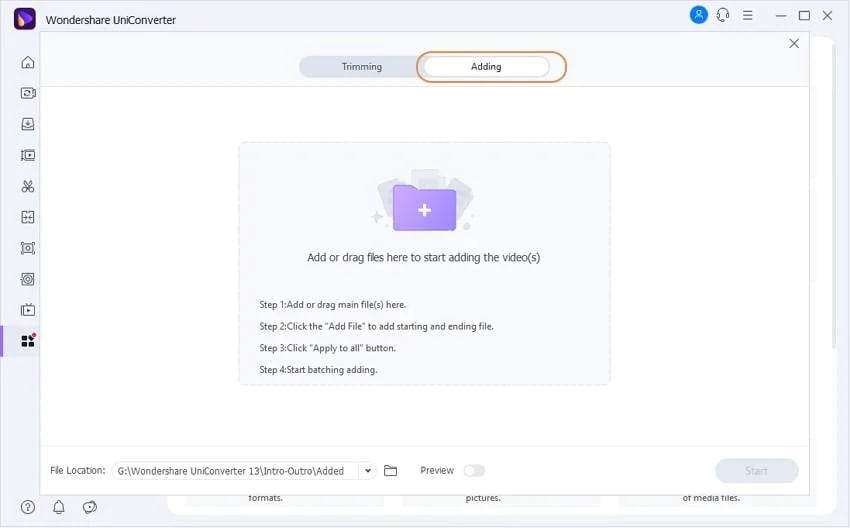
Task: Click the 'File Location:' label
Action: [x=78, y=471]
